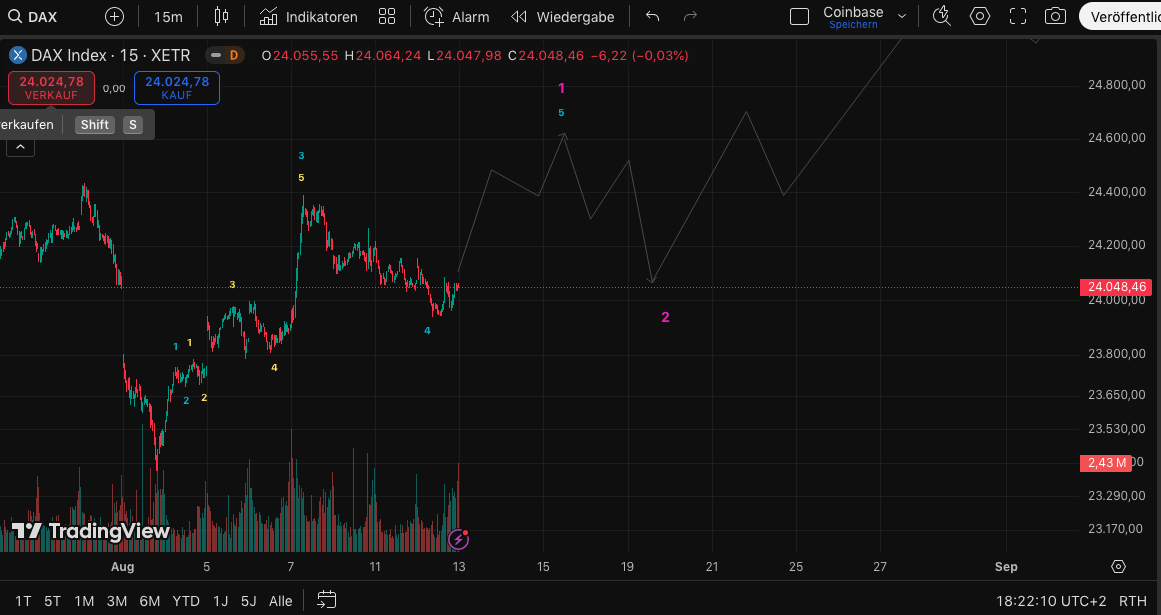Screen dimensions: 1161x615
Task: Toggle the lightning icon on time axis
Action: pyautogui.click(x=458, y=540)
